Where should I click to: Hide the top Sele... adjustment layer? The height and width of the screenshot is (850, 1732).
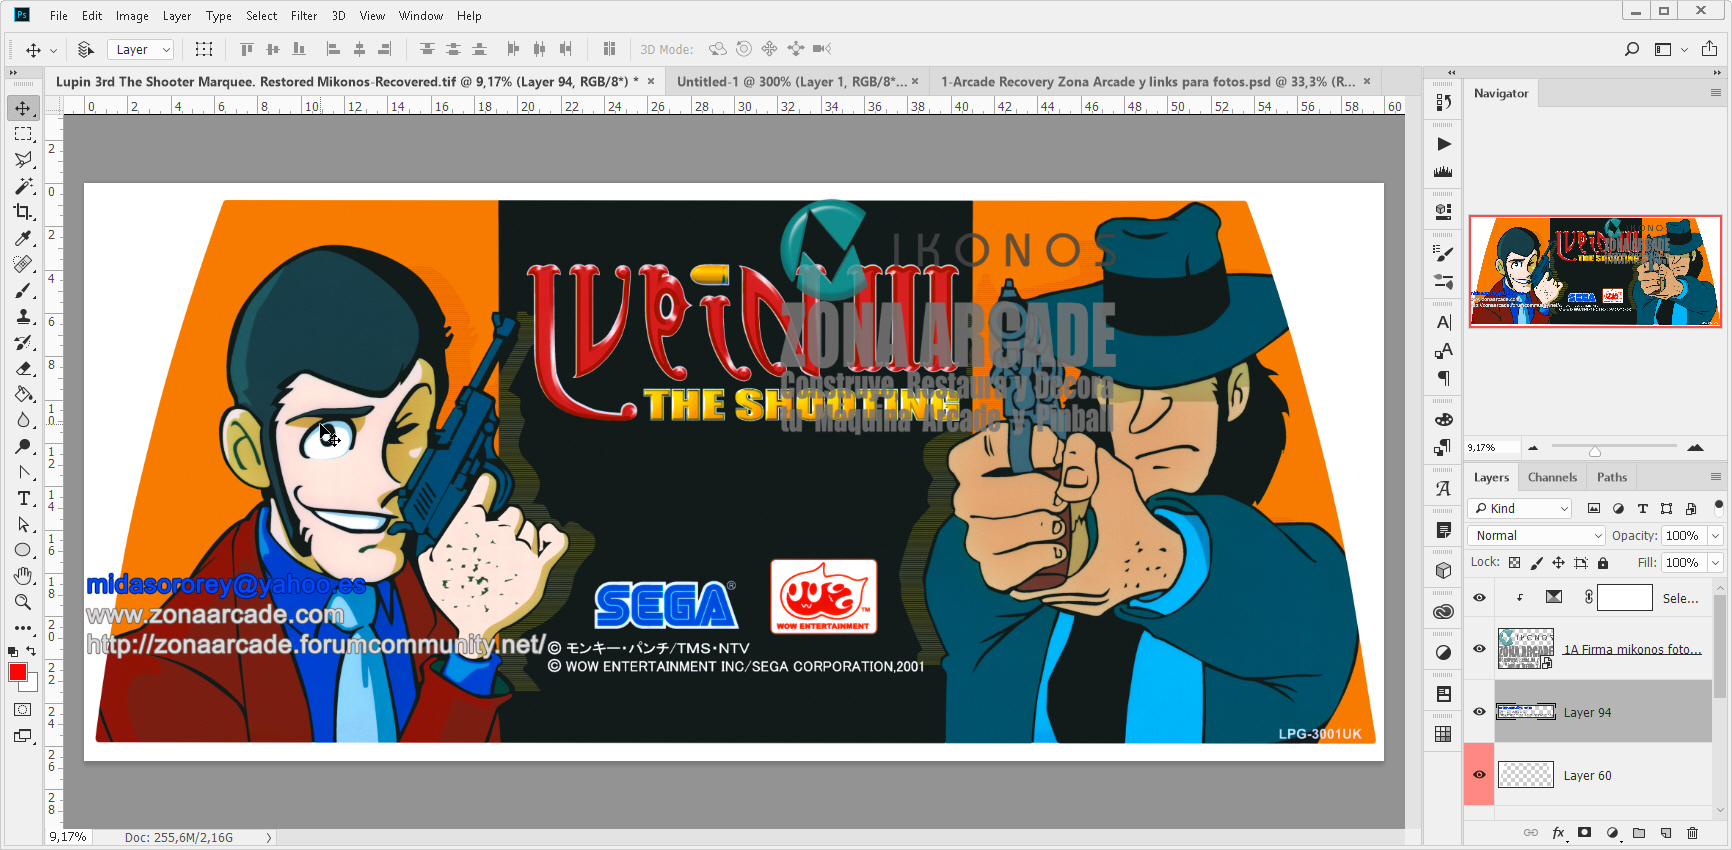(1479, 598)
